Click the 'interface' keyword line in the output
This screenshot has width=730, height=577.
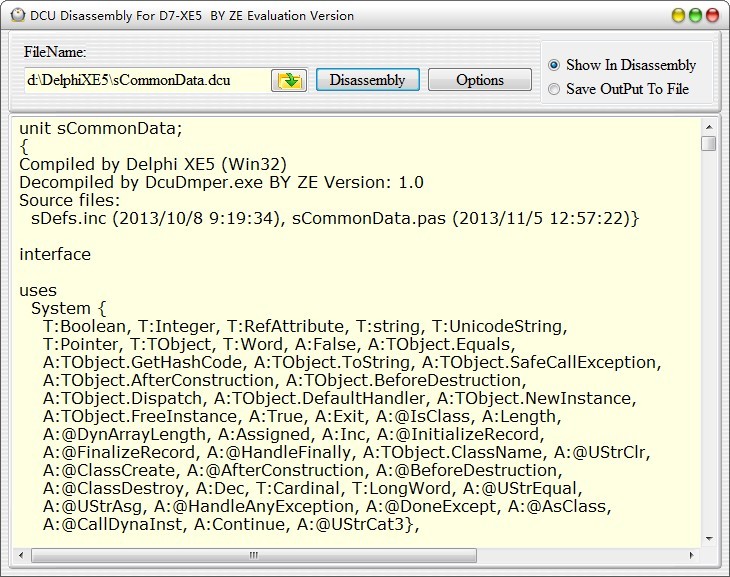coord(55,254)
